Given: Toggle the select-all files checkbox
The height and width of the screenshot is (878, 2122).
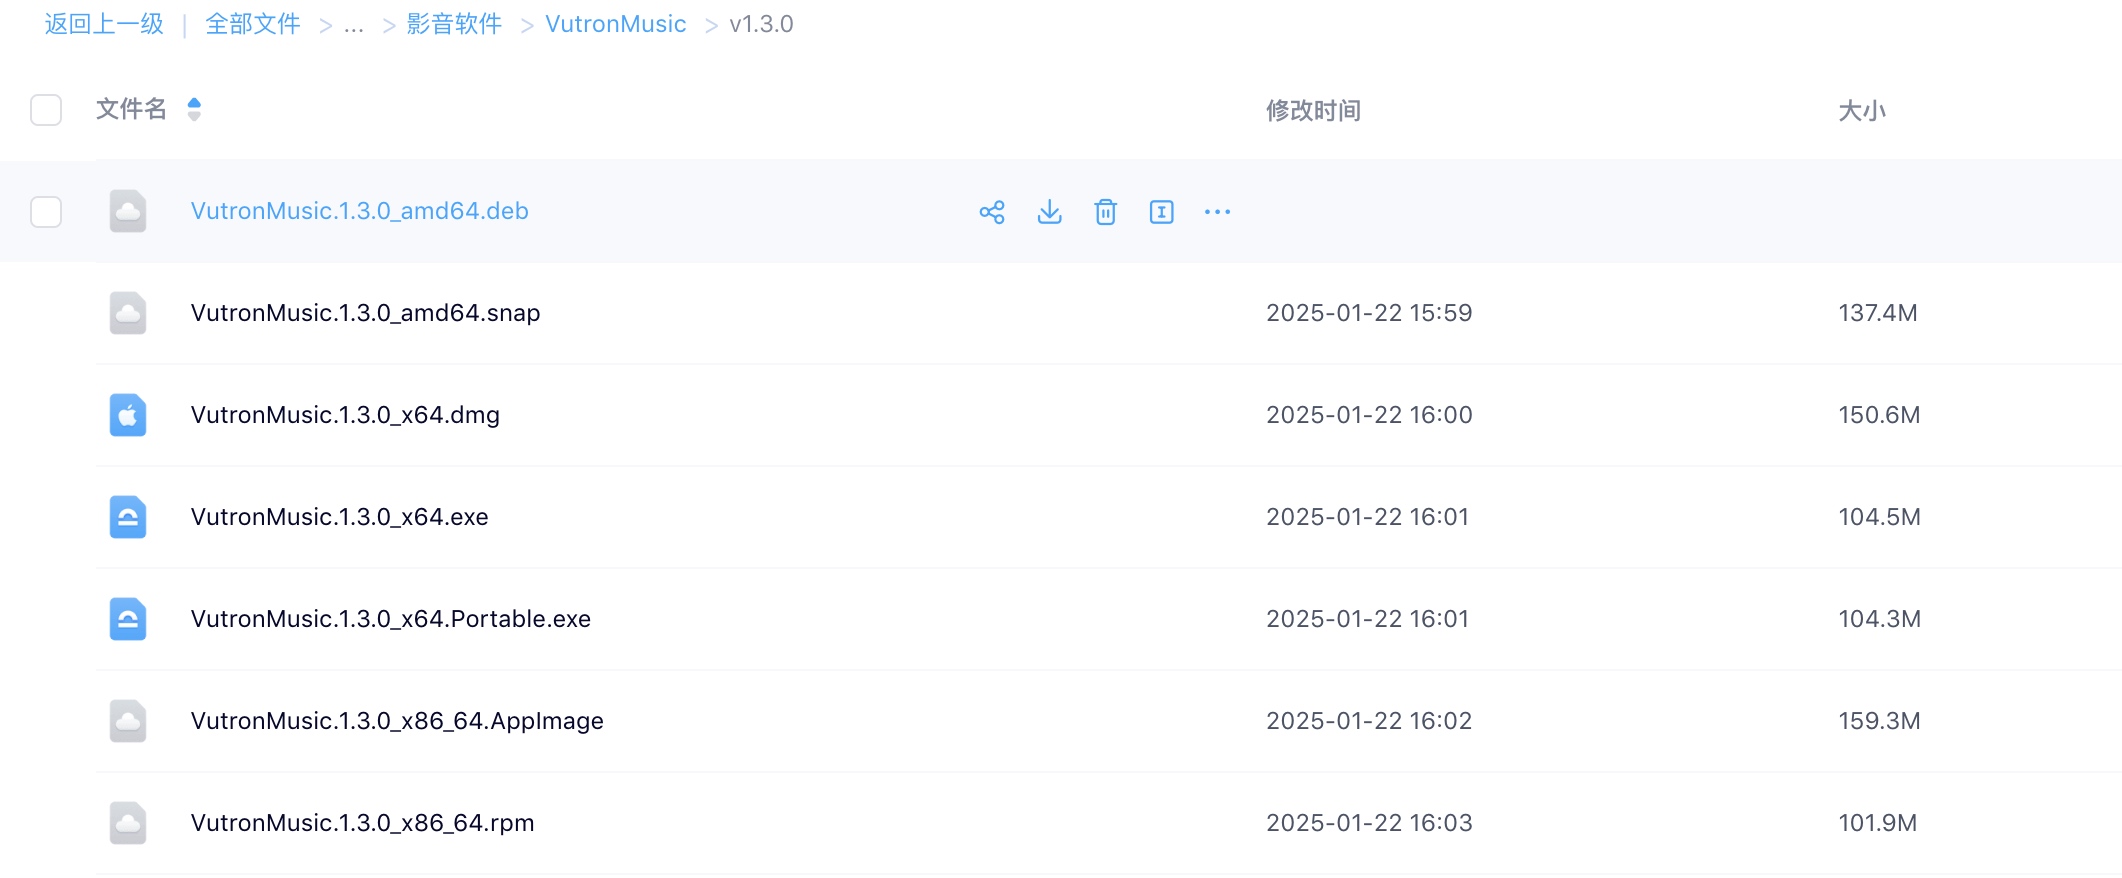Looking at the screenshot, I should coord(46,110).
